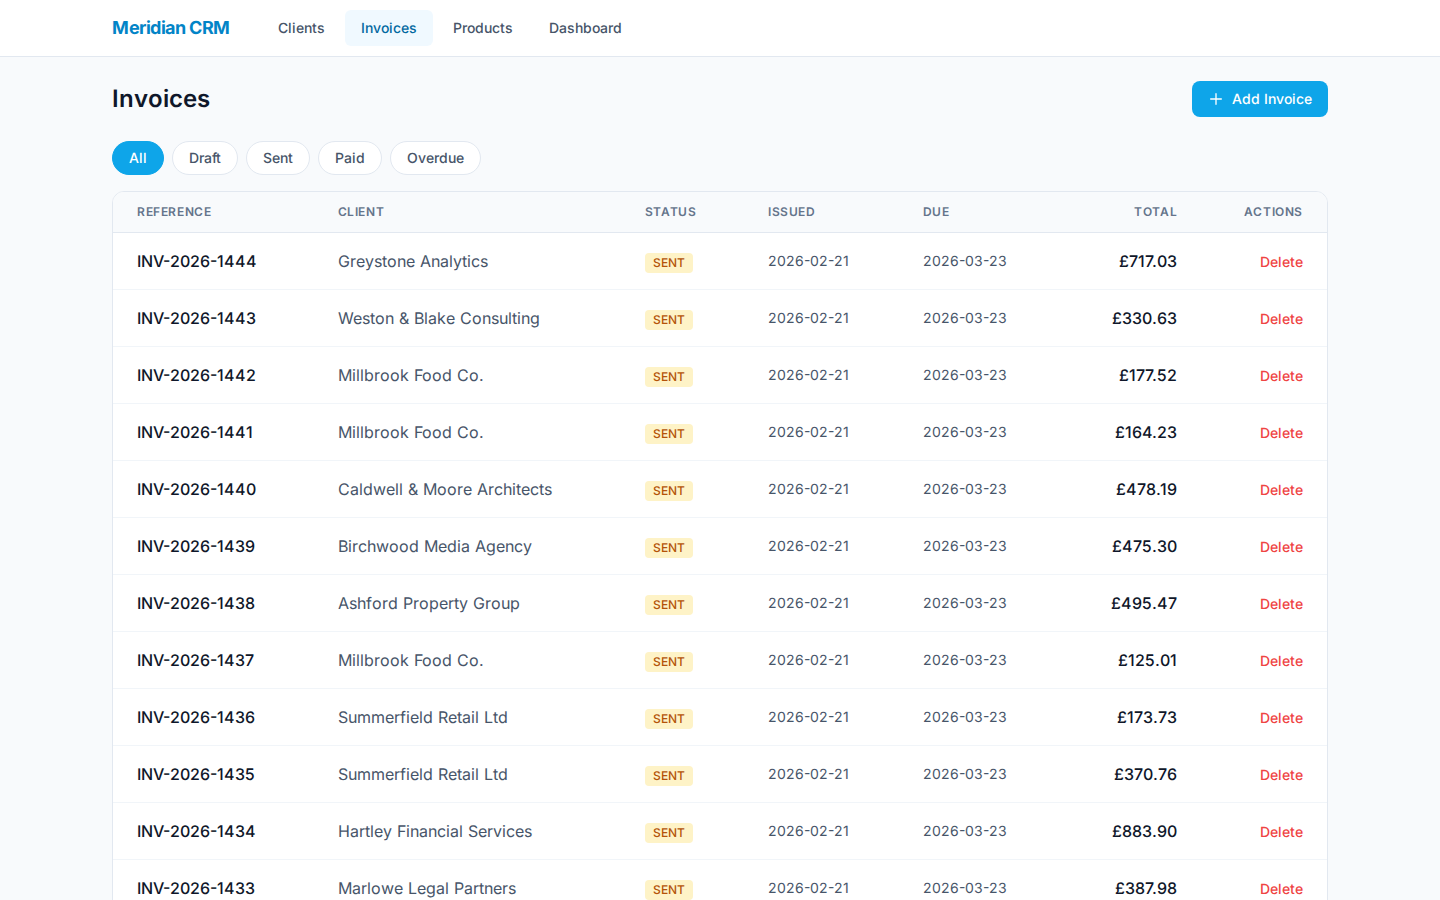Click client Birchwood Media Agency

pyautogui.click(x=435, y=546)
